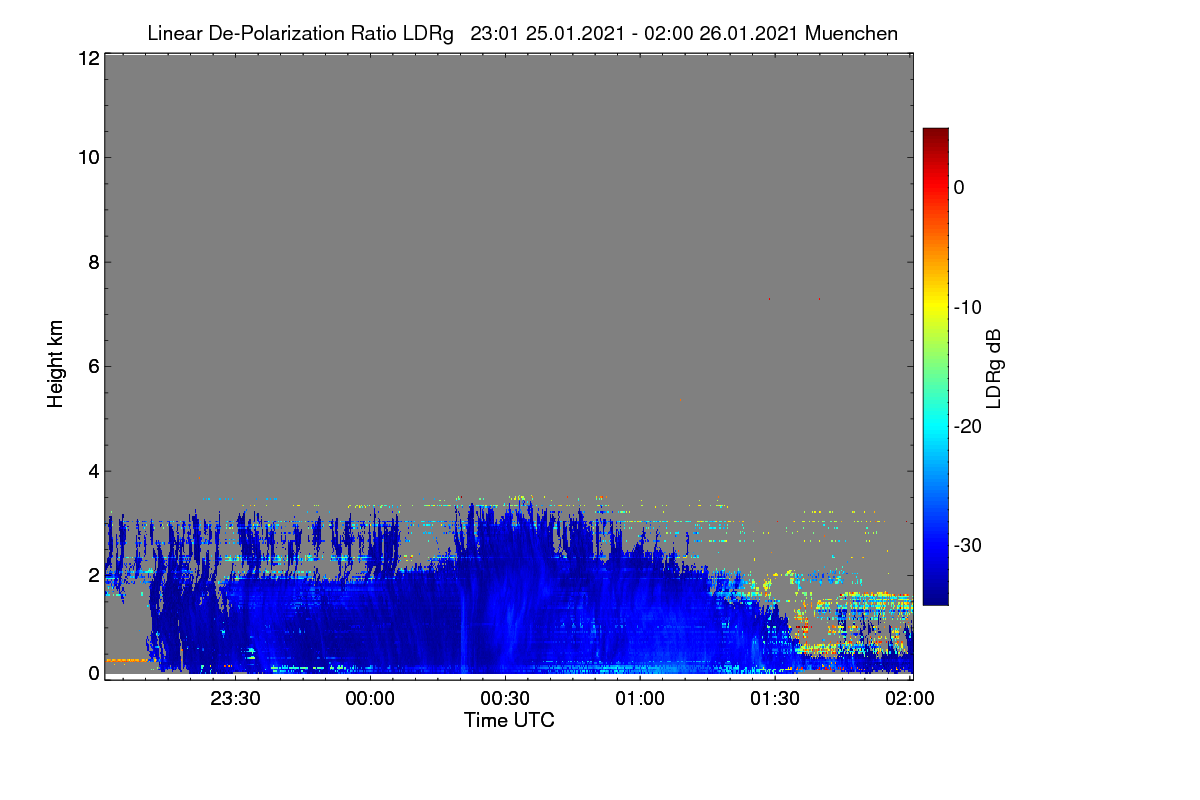Click the '8' height tick label
1200x800 pixels.
(x=93, y=262)
